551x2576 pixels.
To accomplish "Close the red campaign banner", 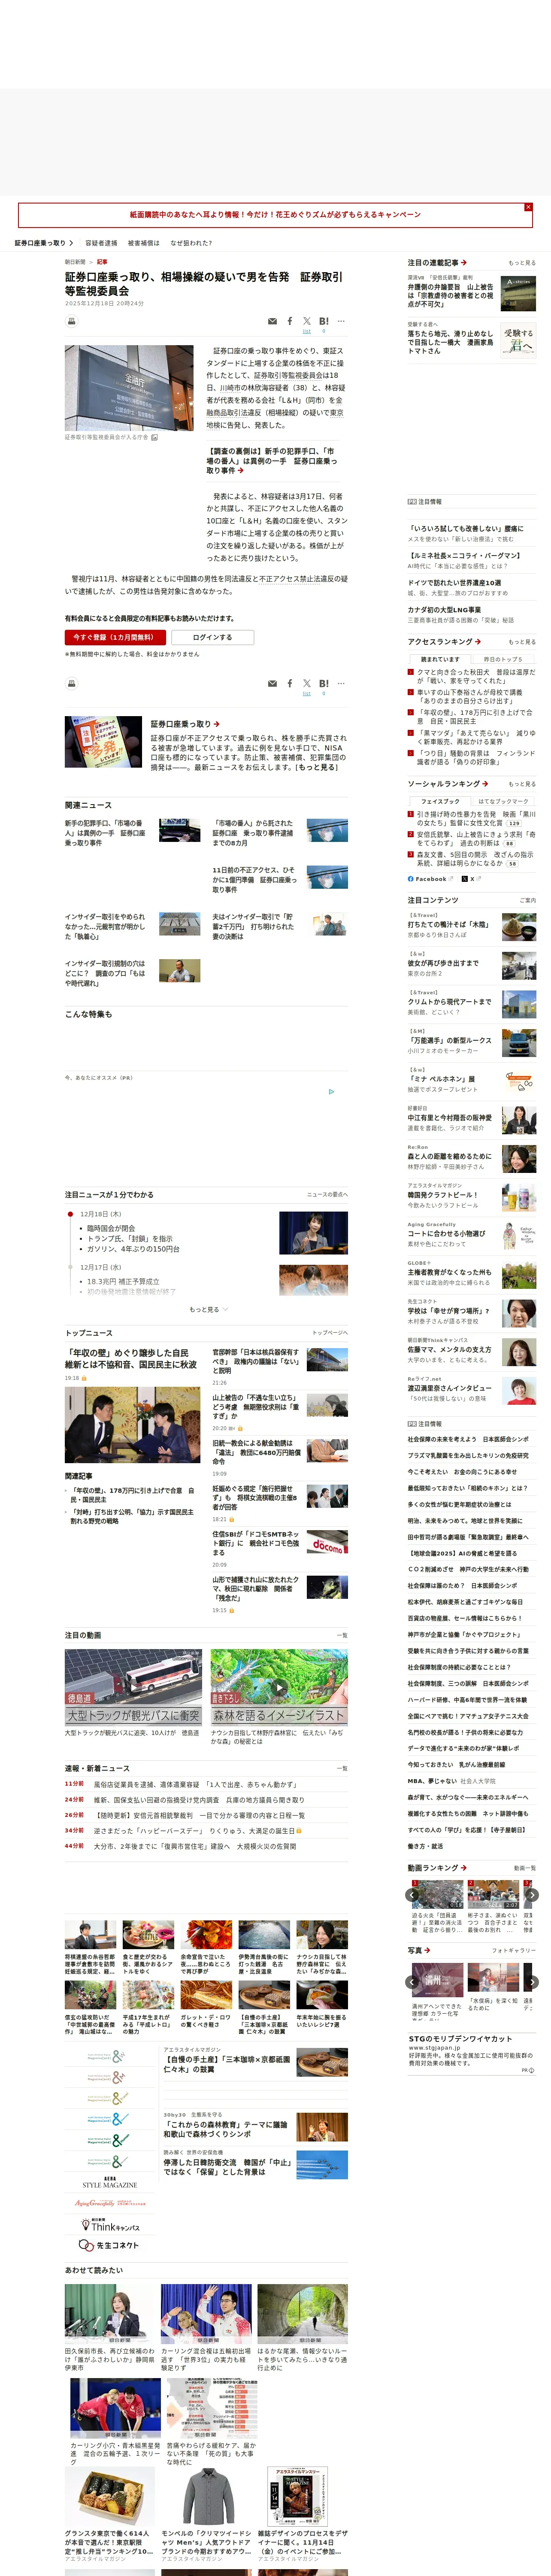I will pyautogui.click(x=528, y=207).
